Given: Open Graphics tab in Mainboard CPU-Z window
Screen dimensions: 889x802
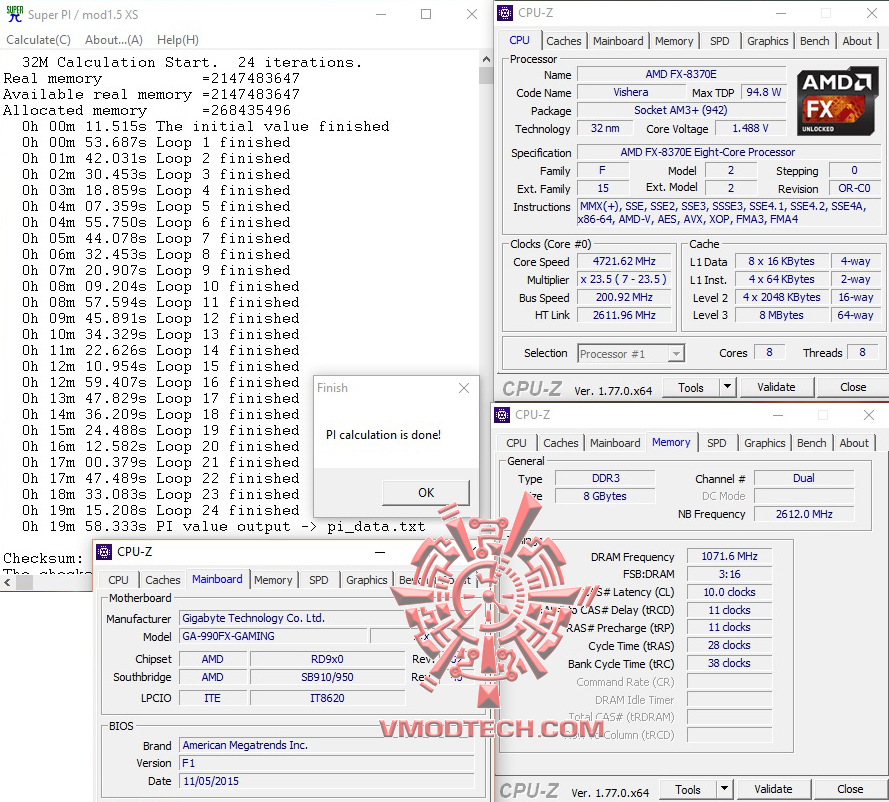Looking at the screenshot, I should coord(367,580).
